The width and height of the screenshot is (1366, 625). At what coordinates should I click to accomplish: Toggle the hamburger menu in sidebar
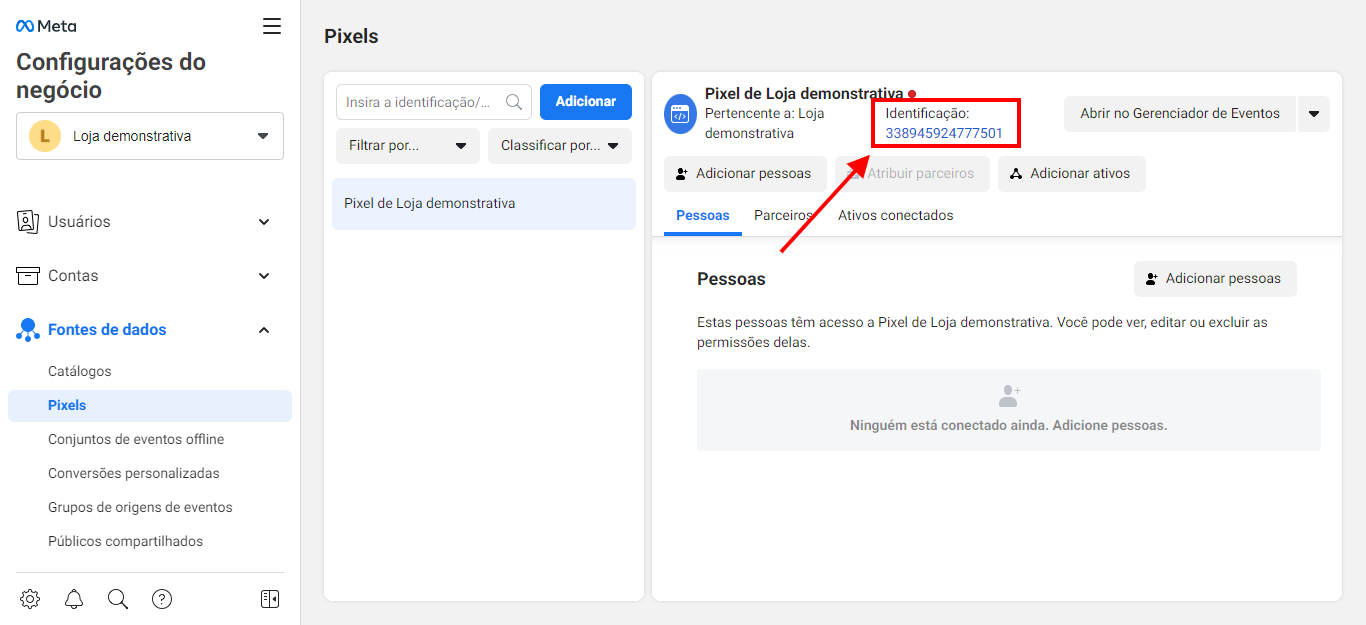point(272,26)
